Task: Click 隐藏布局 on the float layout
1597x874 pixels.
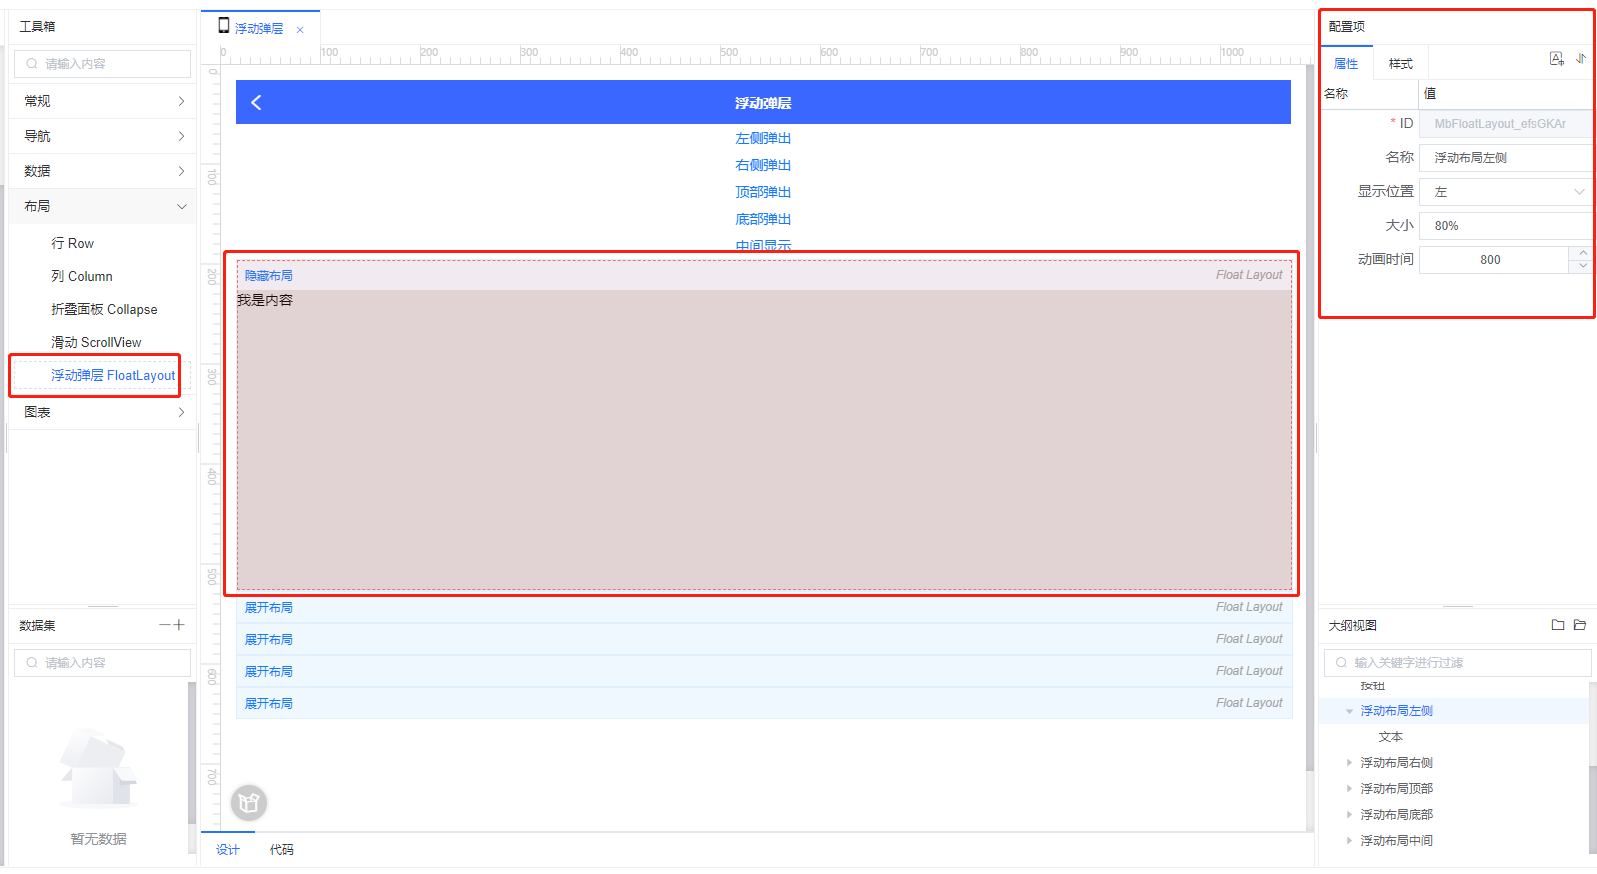Action: [x=269, y=276]
